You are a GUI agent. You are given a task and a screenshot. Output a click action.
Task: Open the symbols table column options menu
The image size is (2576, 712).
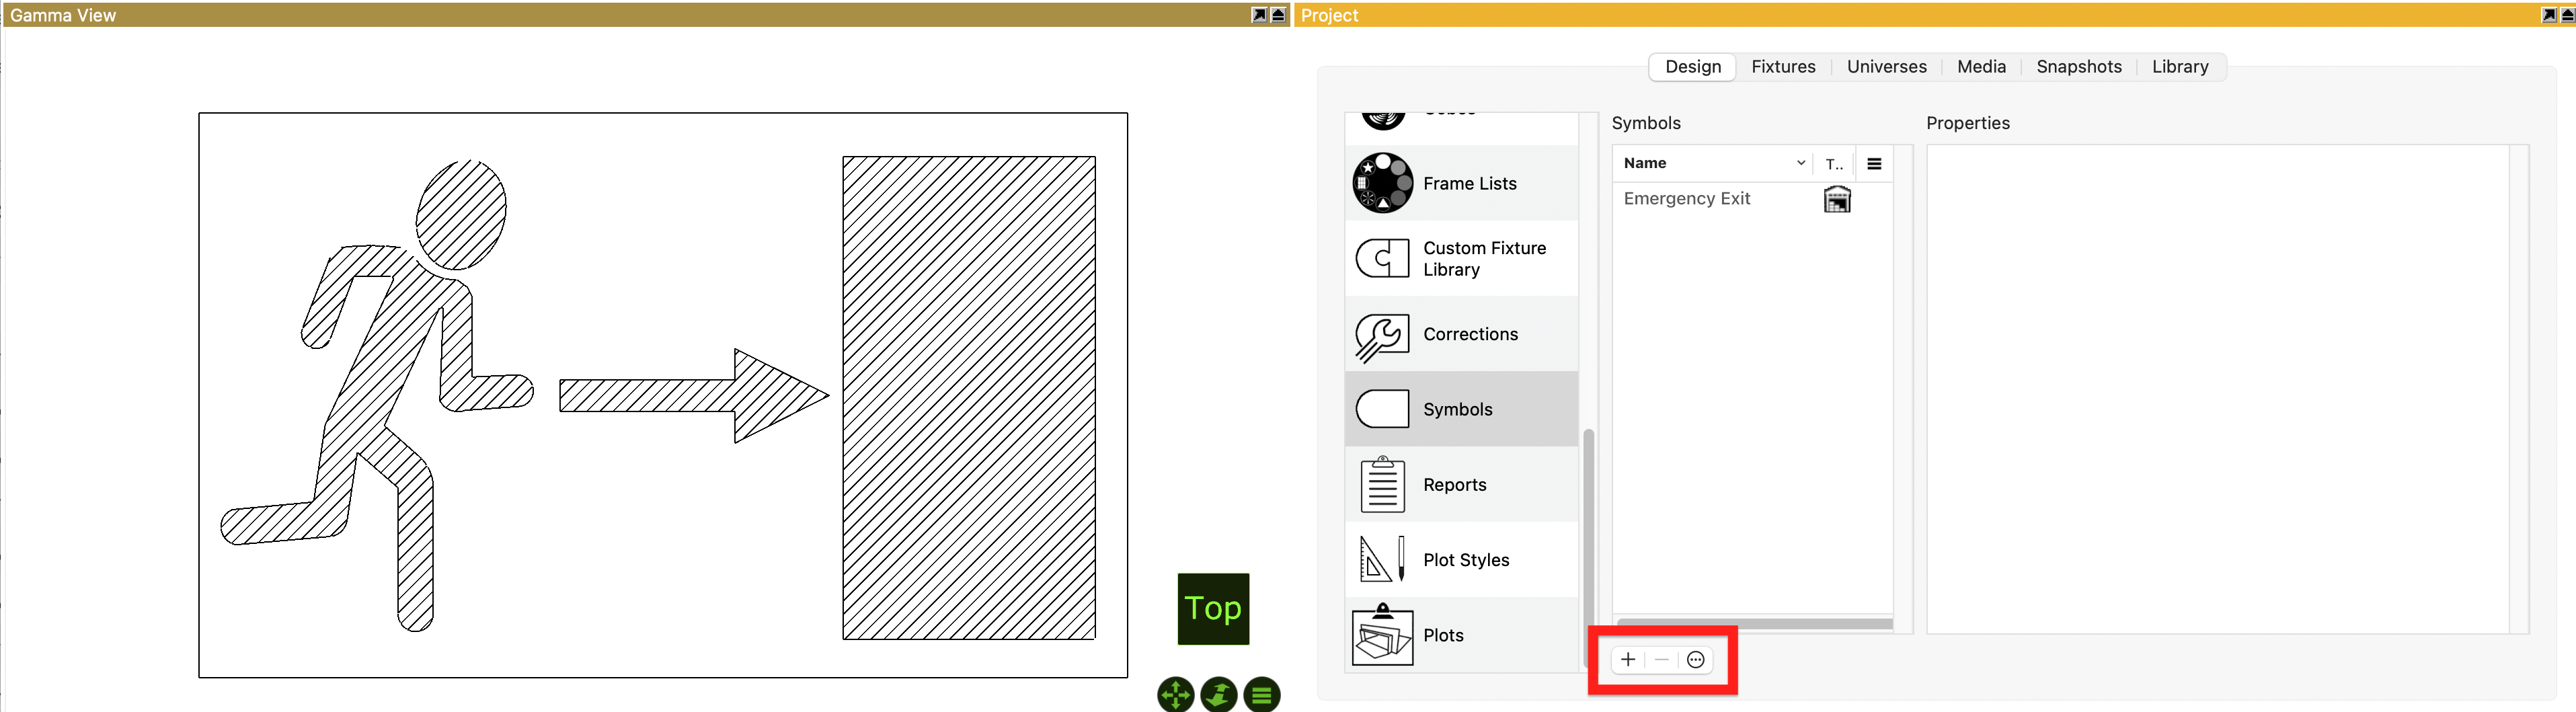tap(1874, 164)
